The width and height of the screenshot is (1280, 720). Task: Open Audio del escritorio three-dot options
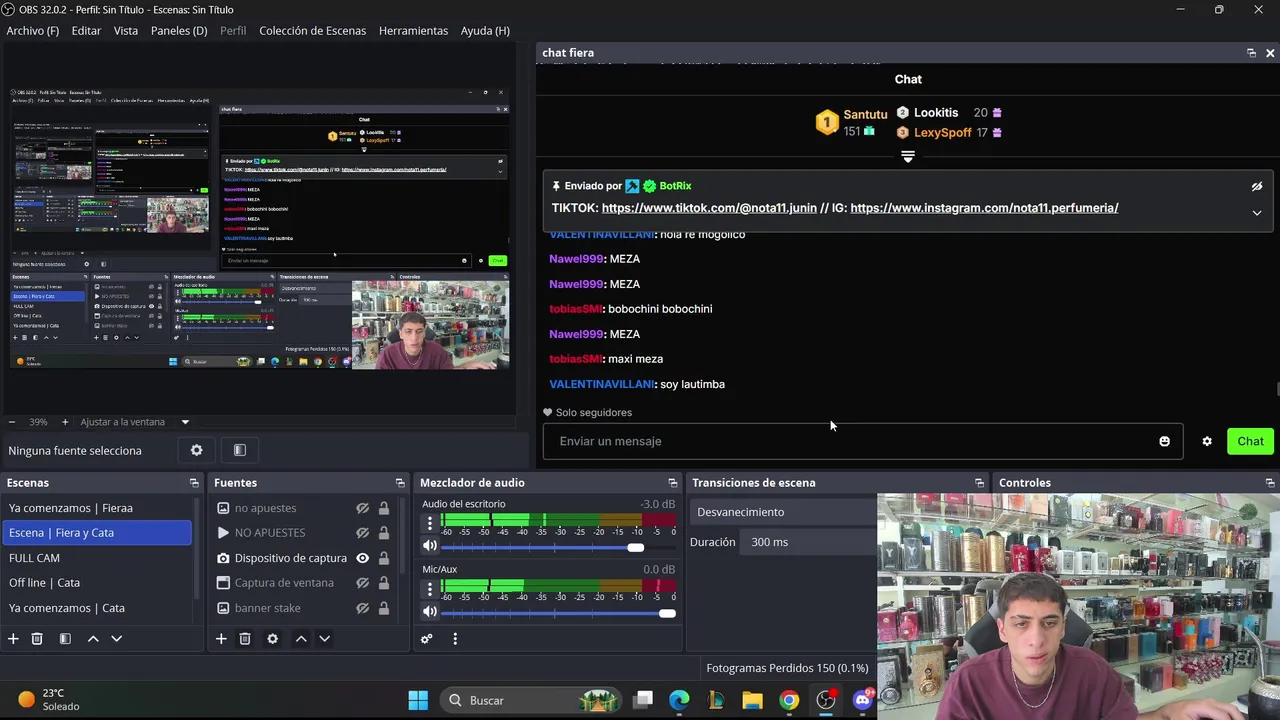point(430,523)
